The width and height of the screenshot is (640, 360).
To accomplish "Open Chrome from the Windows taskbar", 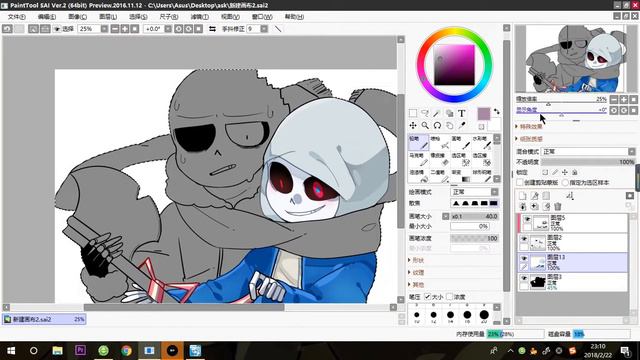I will 126,350.
